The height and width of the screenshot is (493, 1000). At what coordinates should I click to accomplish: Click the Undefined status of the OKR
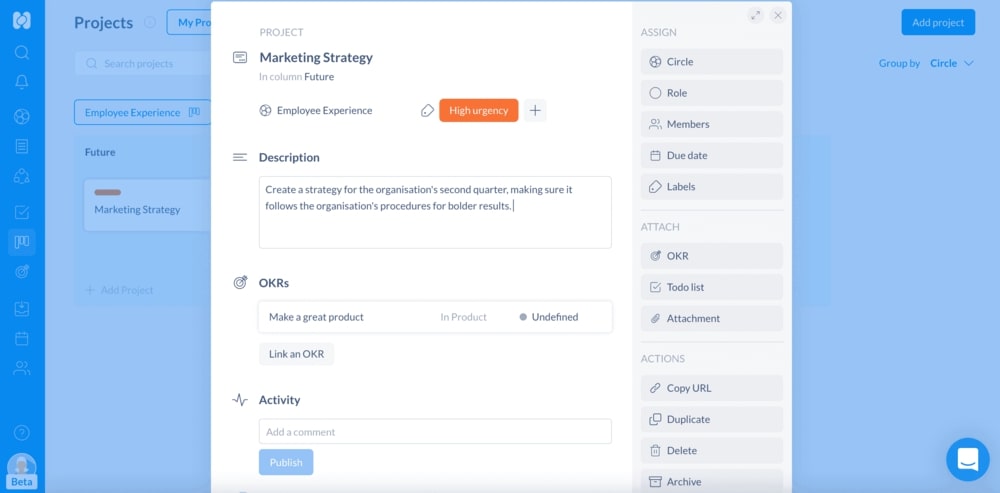(549, 317)
